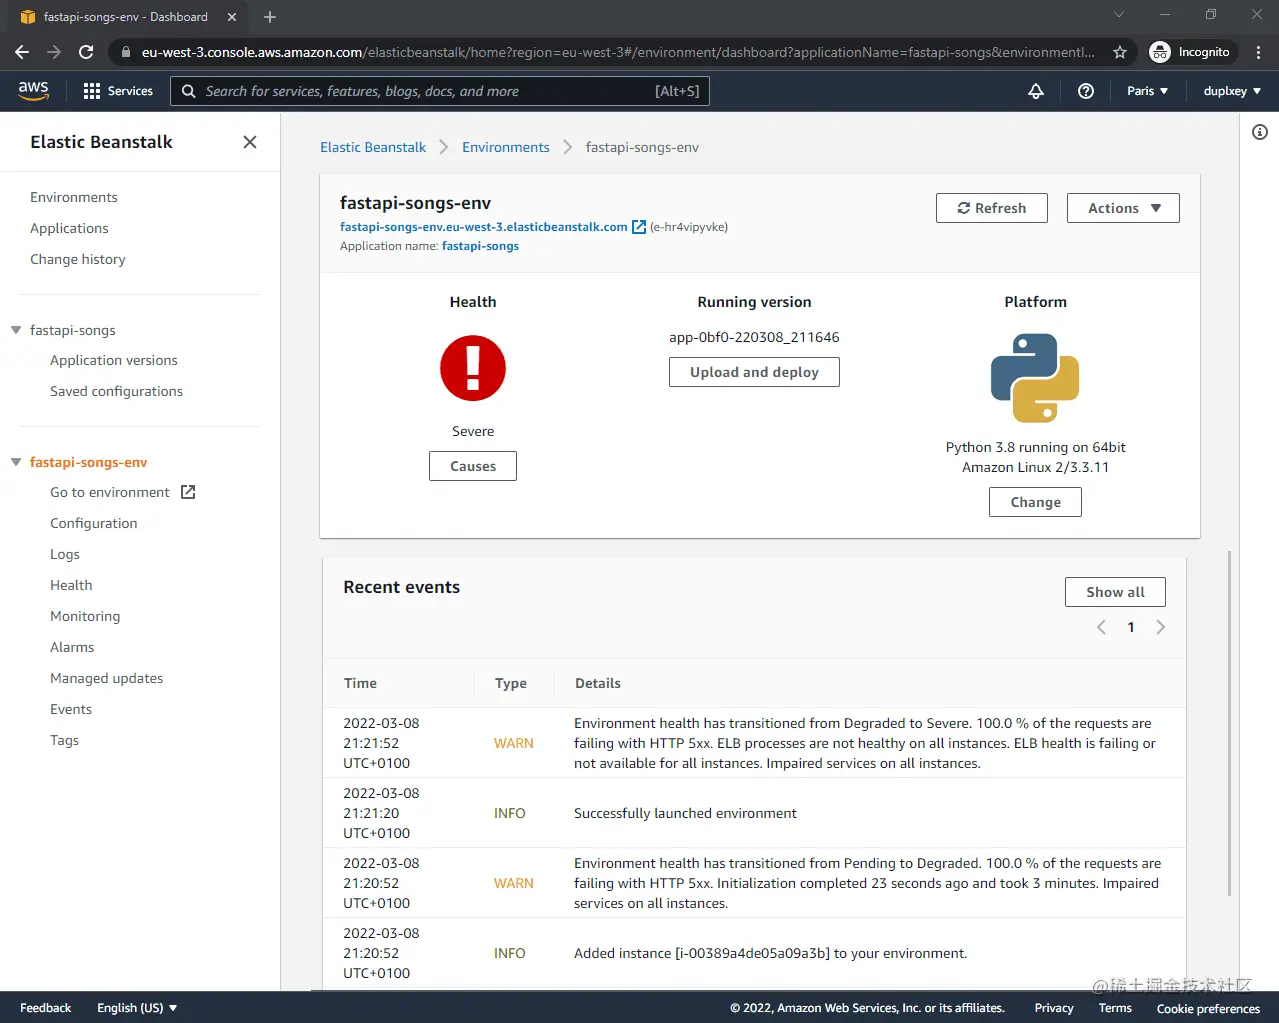Collapse the fastapi-songs tree section
The height and width of the screenshot is (1023, 1279).
tap(16, 330)
